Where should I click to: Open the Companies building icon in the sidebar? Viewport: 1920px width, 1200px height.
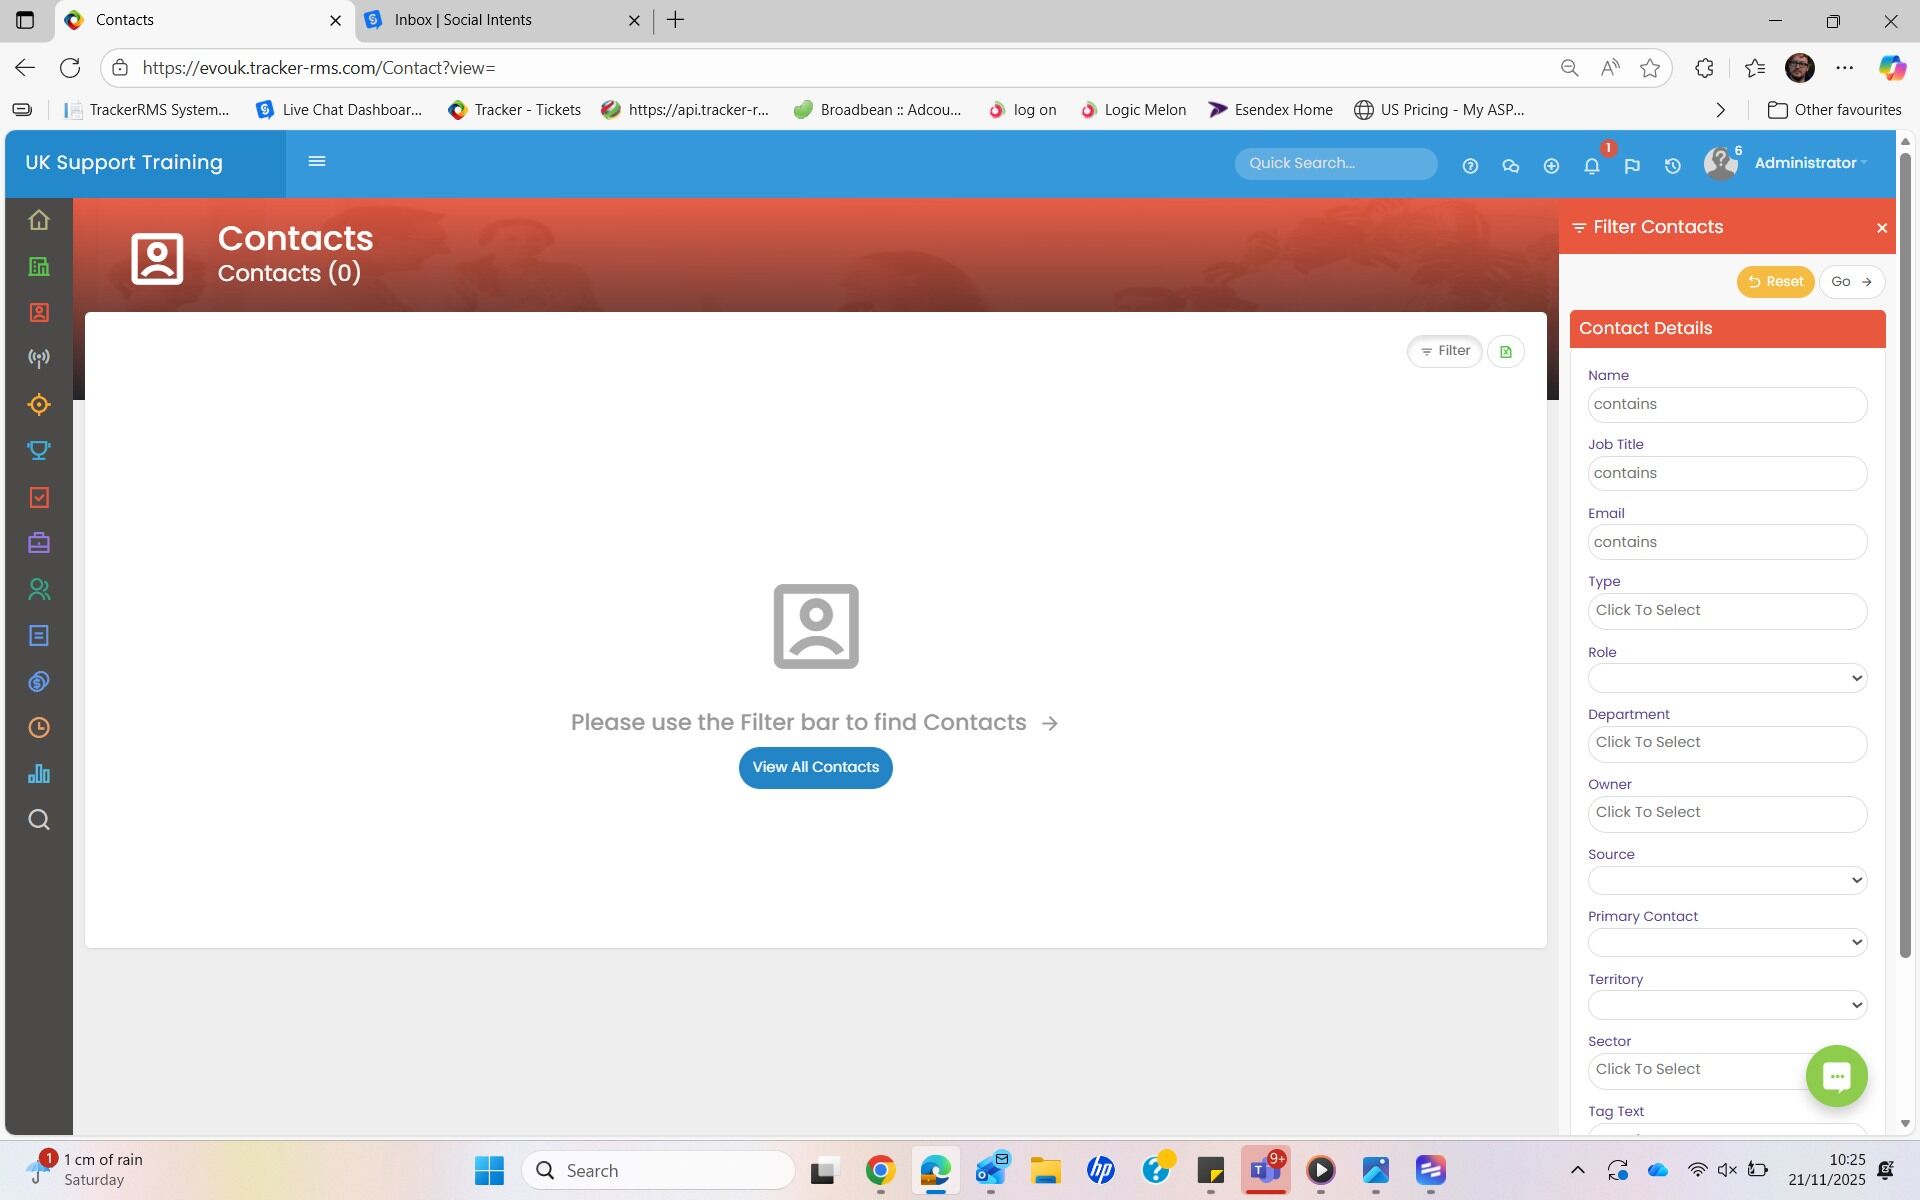pos(39,266)
